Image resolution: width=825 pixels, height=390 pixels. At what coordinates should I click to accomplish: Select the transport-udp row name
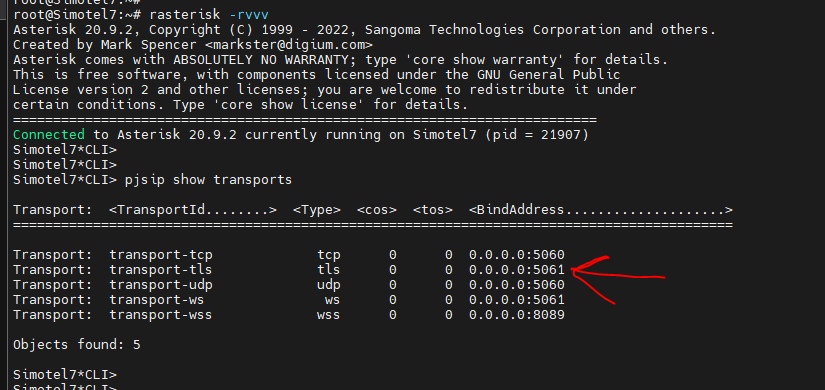161,285
